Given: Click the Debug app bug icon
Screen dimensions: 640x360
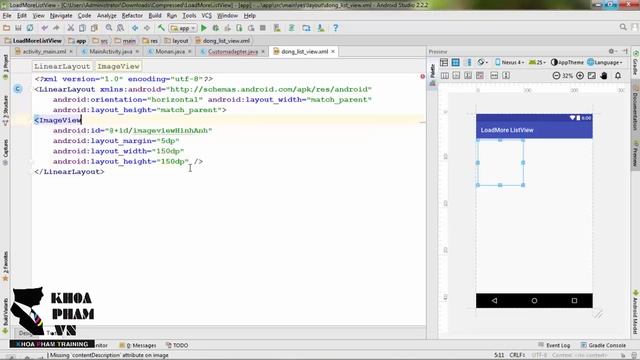Looking at the screenshot, I should coord(216,28).
